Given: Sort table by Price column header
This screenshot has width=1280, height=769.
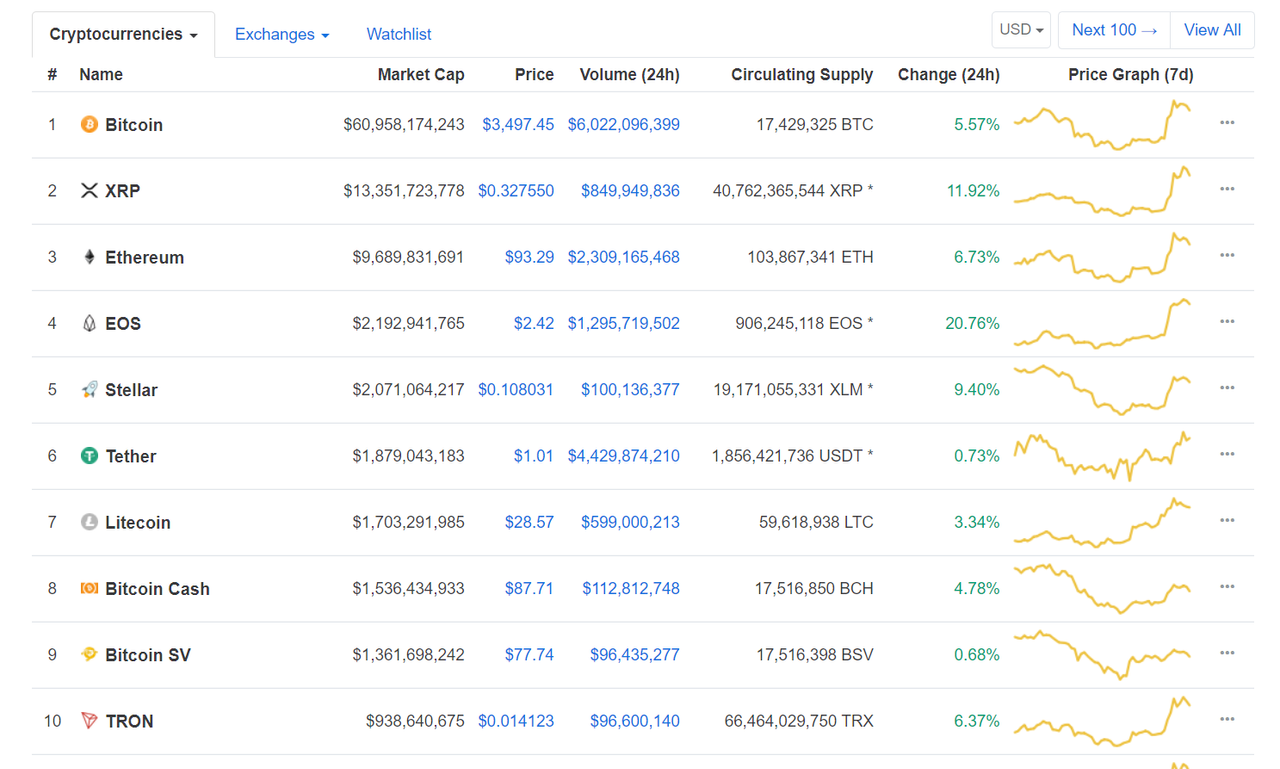Looking at the screenshot, I should click(x=534, y=75).
